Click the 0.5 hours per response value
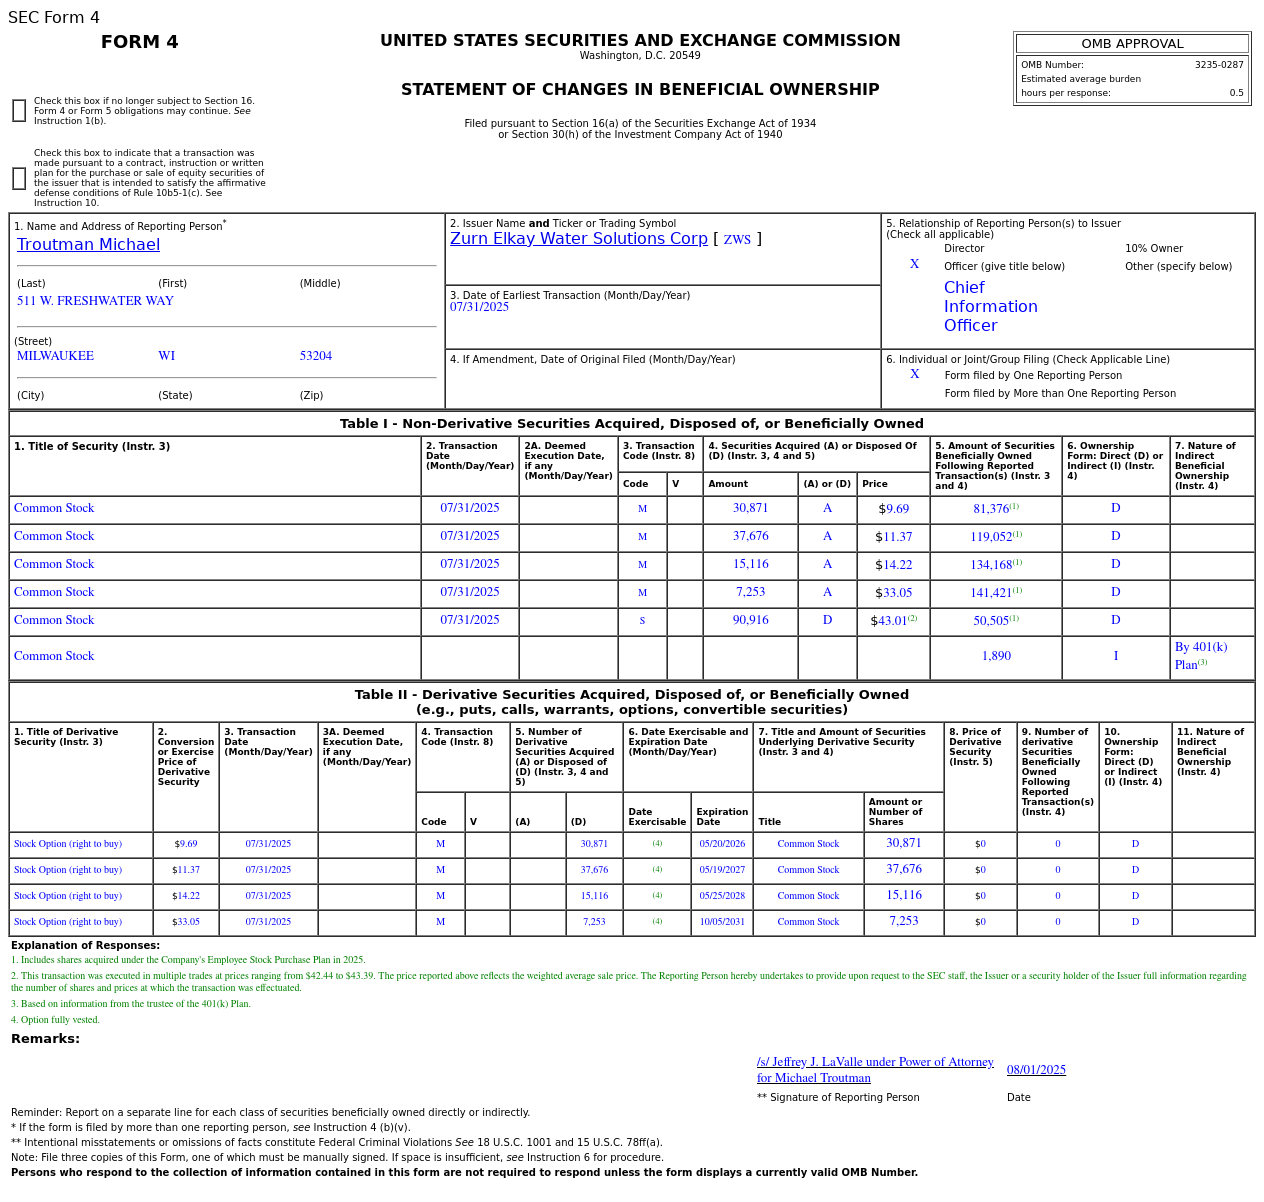This screenshot has height=1202, width=1264. tap(1237, 93)
